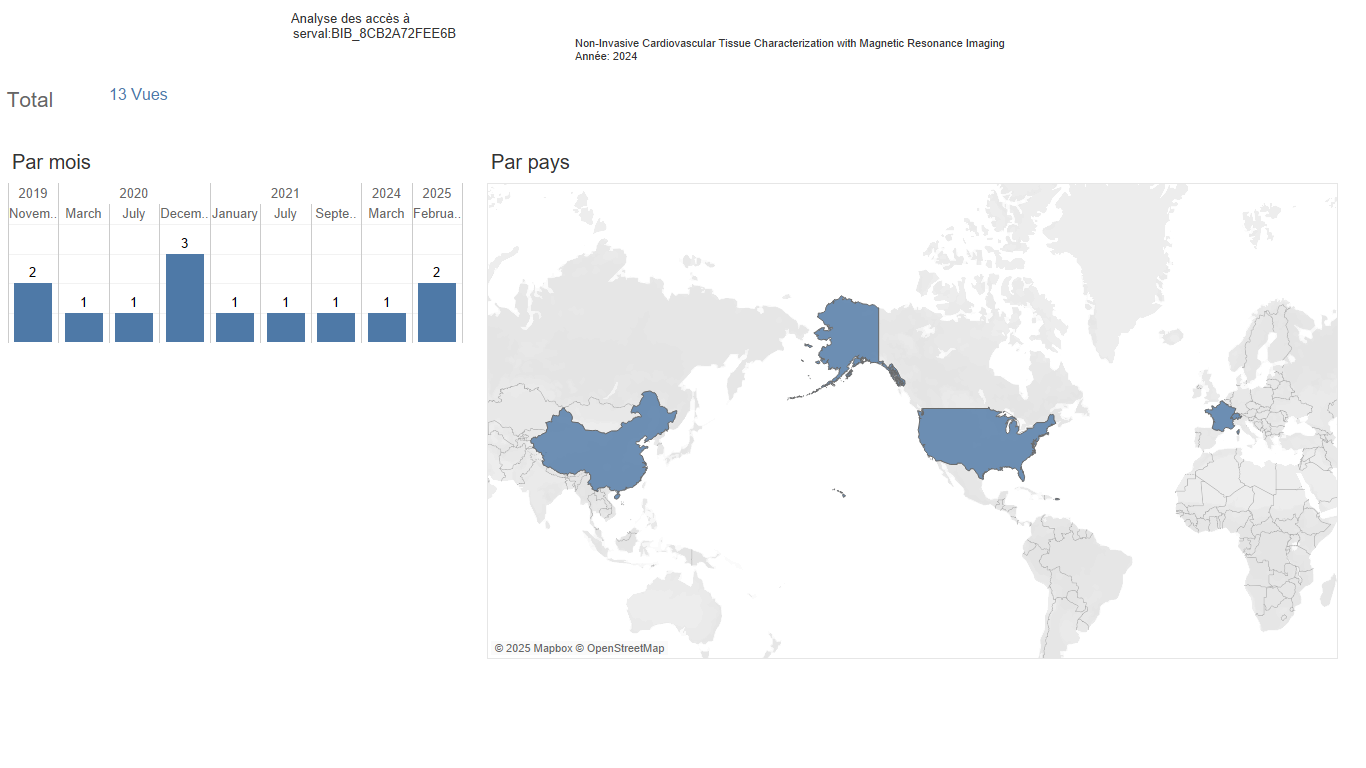
Task: Click the March label under 2020
Action: [84, 213]
